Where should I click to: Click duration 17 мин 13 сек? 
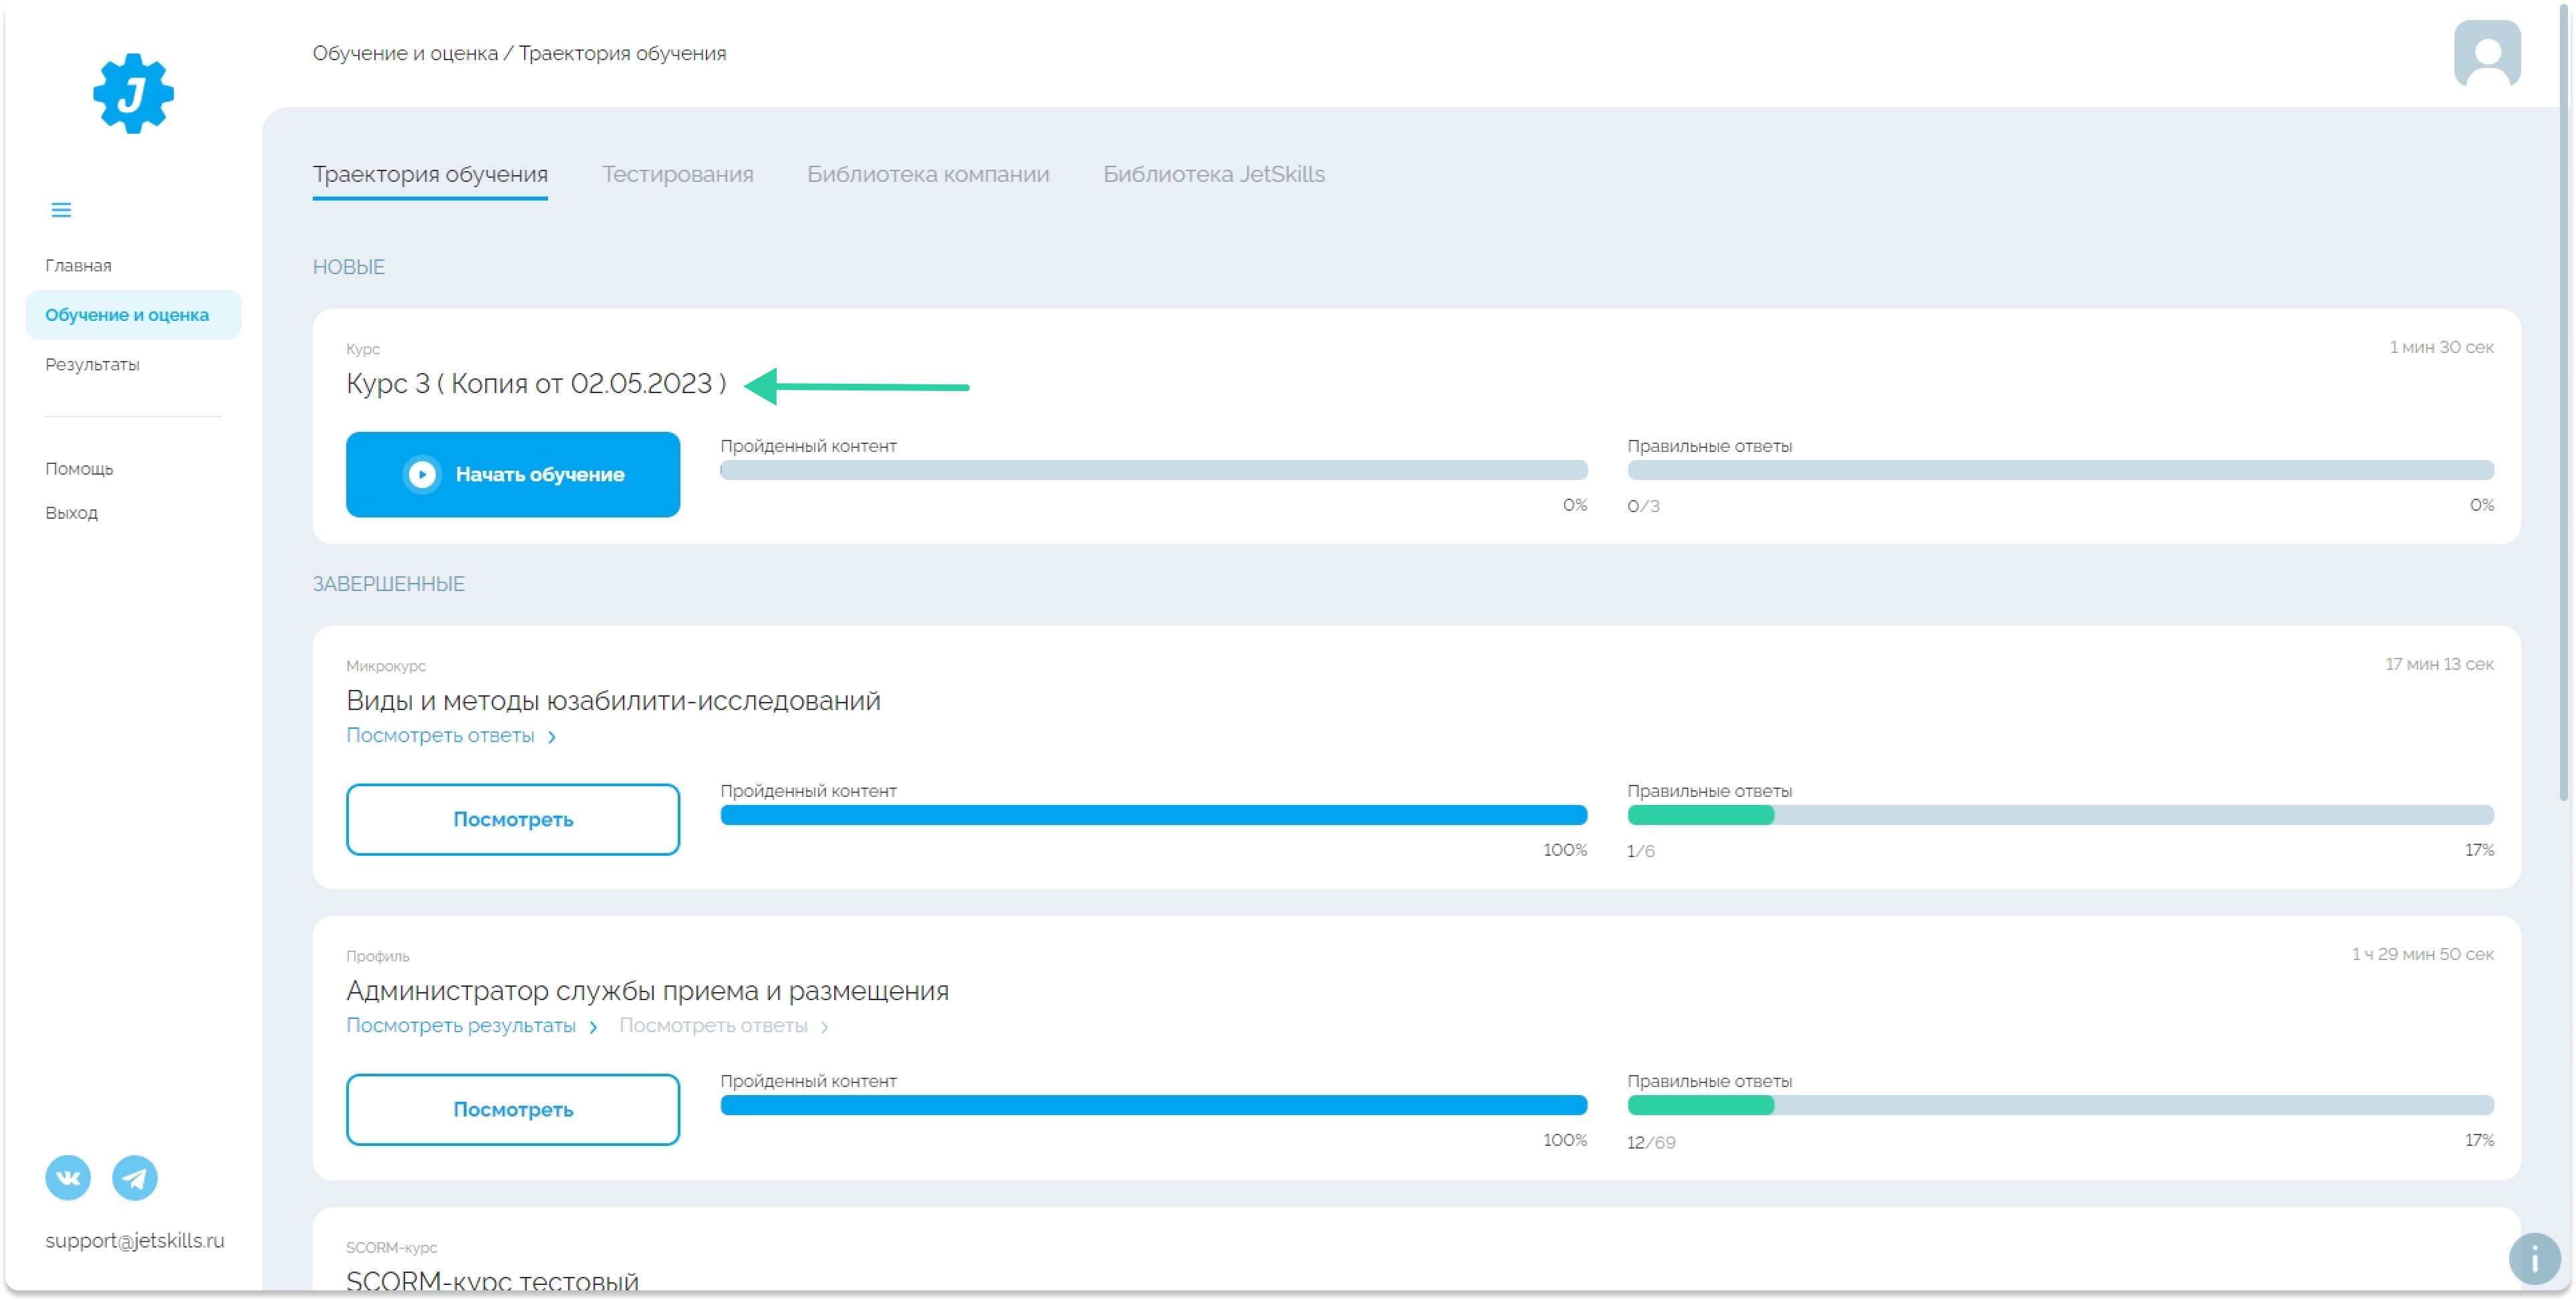(x=2439, y=664)
